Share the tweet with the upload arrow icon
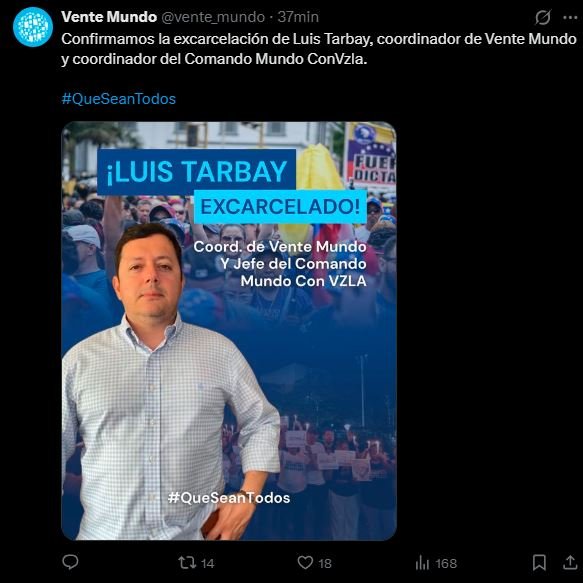Image resolution: width=583 pixels, height=583 pixels. (570, 562)
